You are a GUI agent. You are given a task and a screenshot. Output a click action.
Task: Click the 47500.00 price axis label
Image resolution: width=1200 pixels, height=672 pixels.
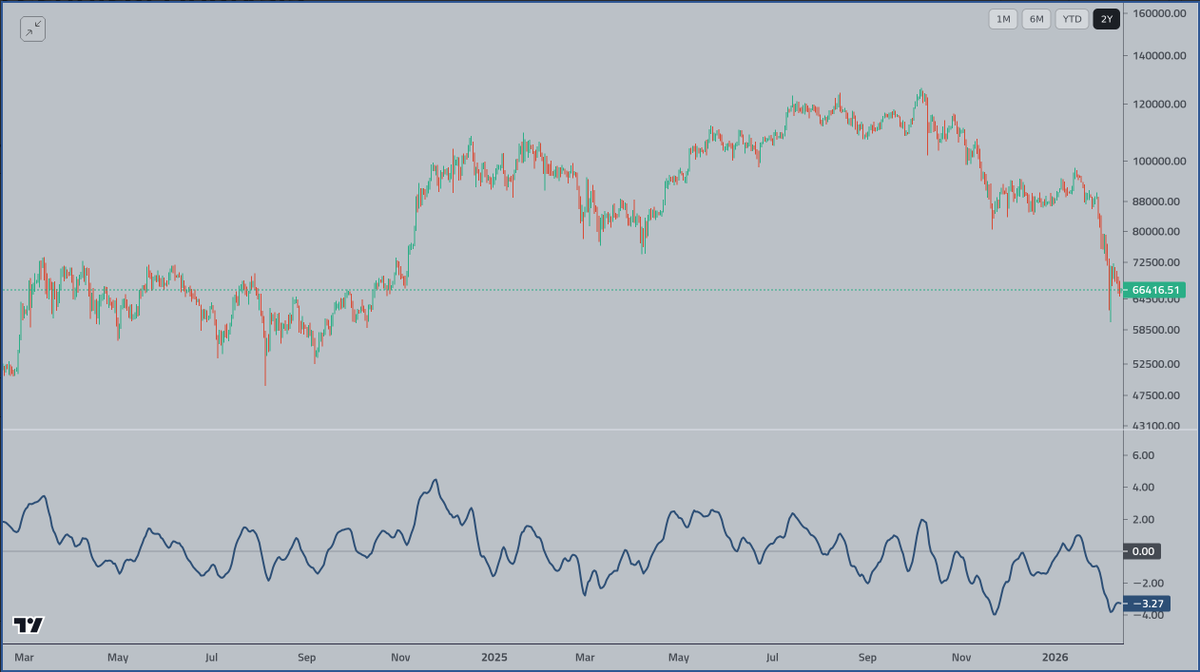pos(1158,396)
